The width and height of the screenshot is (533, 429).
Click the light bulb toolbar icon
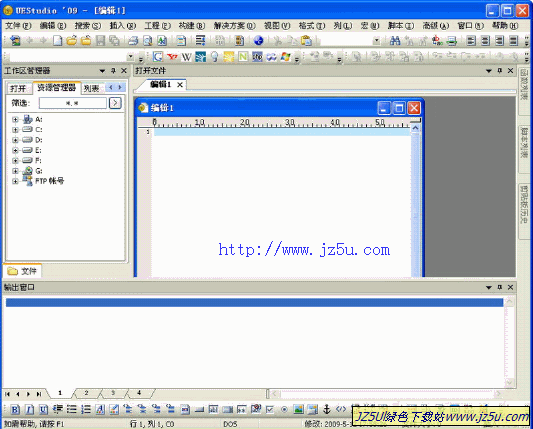click(214, 56)
